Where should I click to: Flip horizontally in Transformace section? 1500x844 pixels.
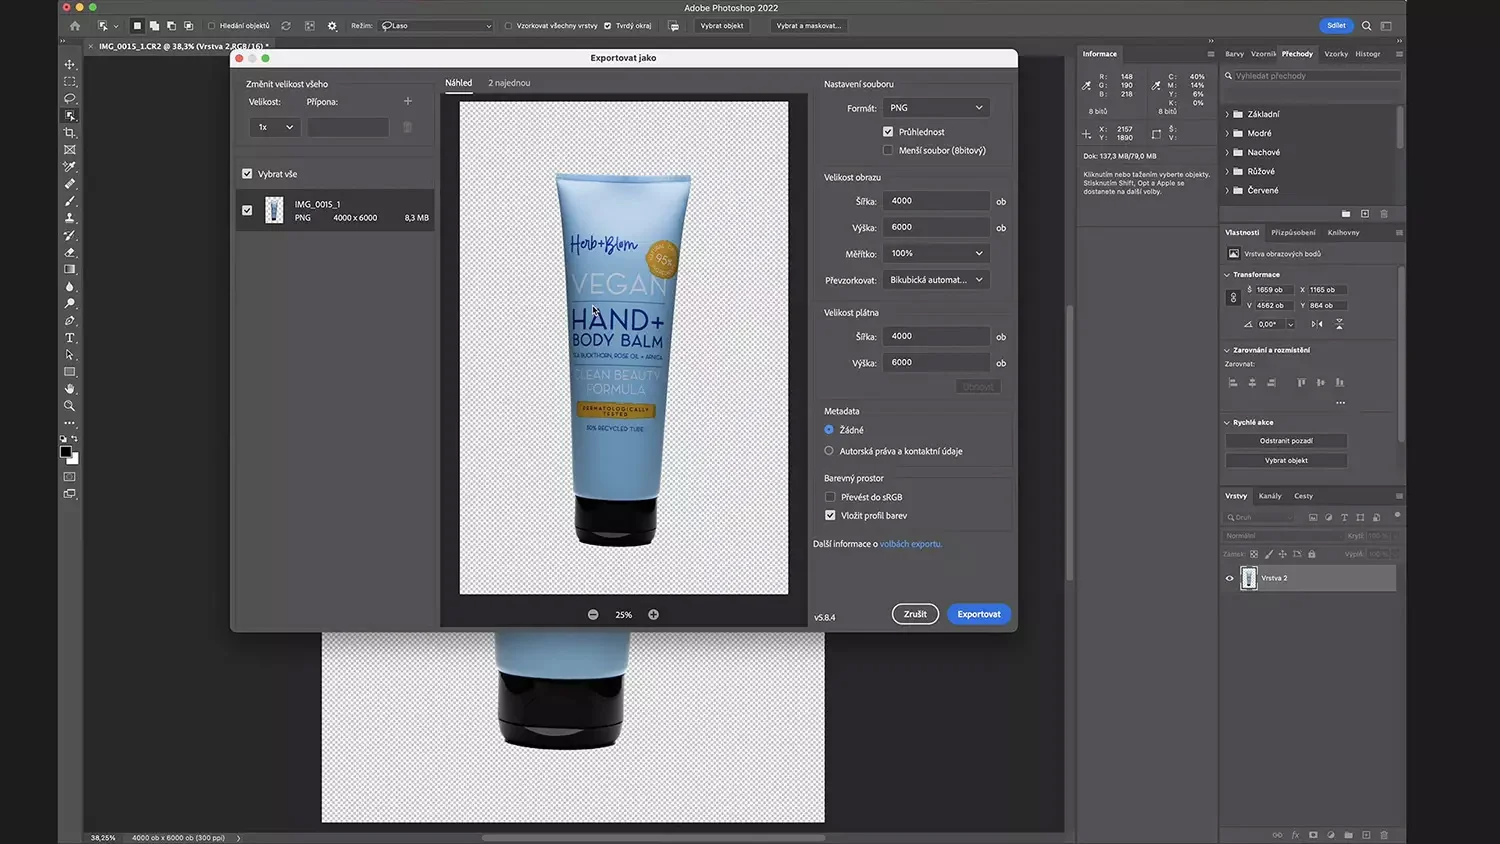[1317, 324]
